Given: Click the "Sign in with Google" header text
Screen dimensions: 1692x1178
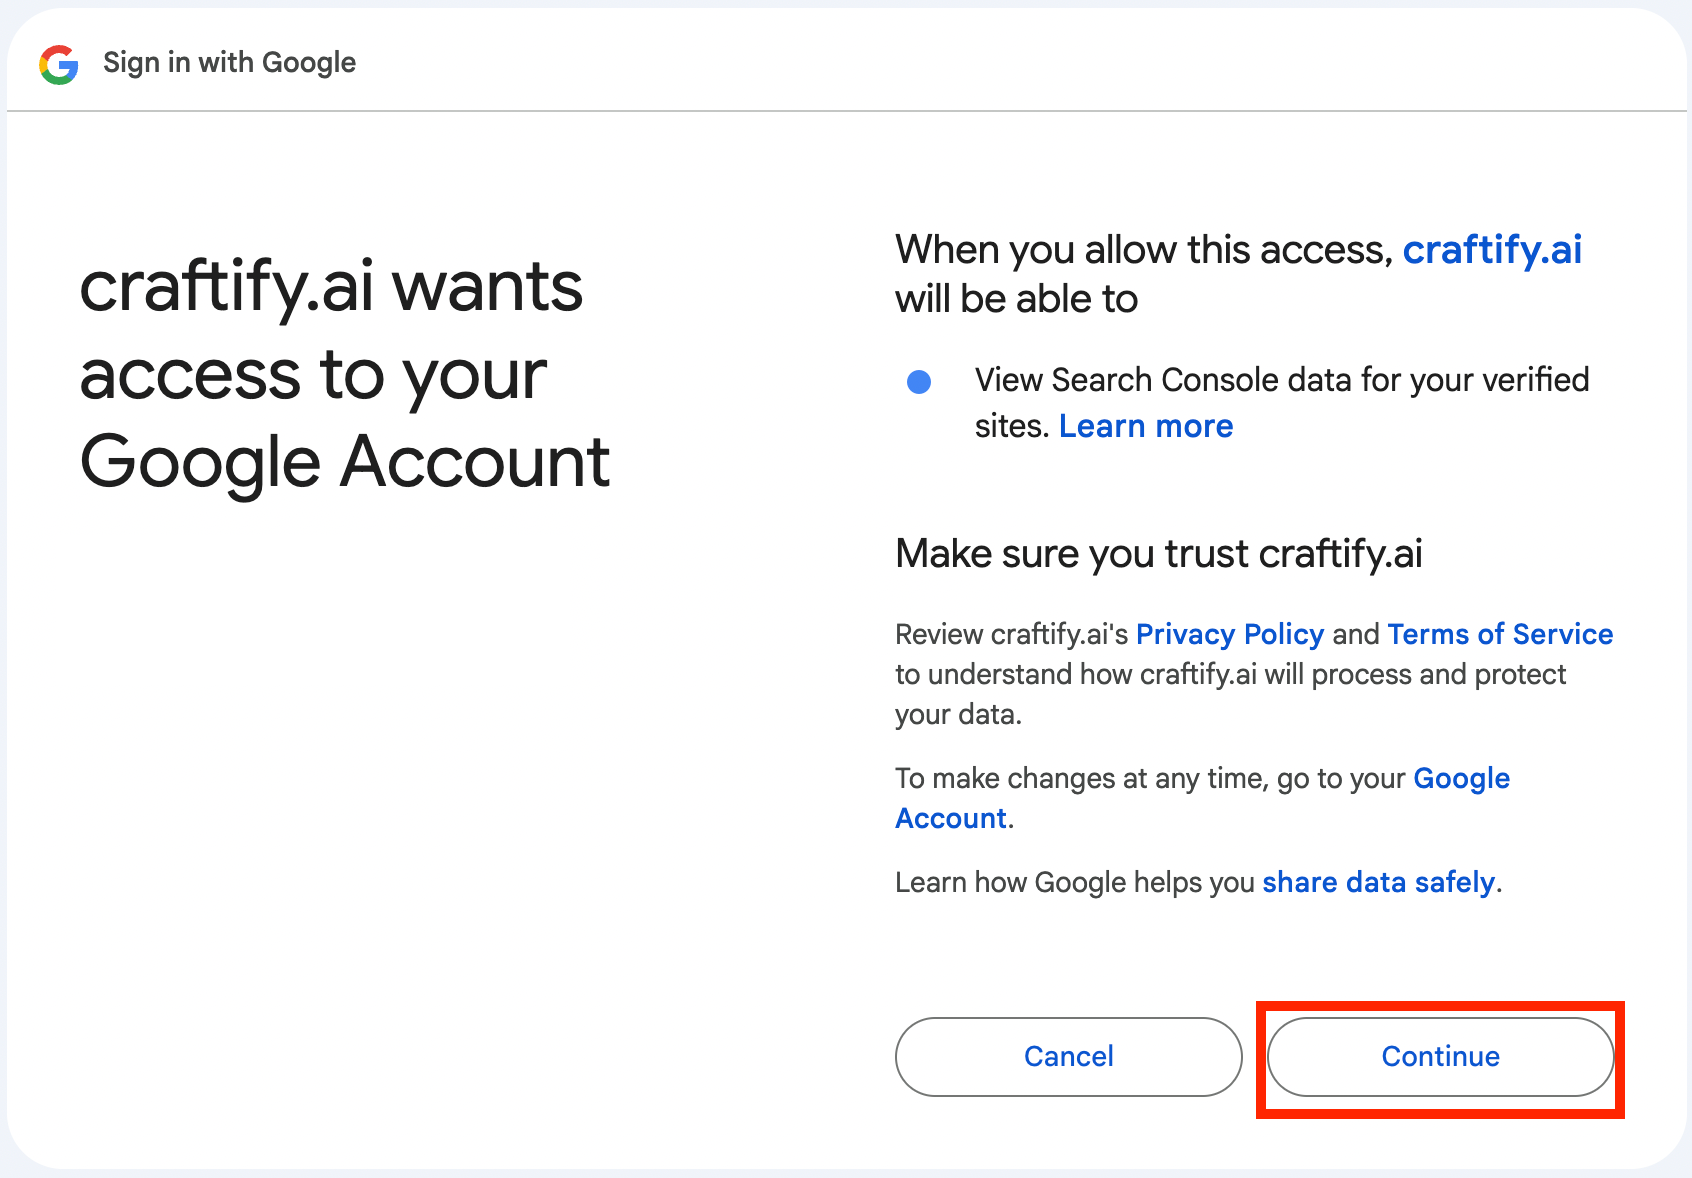Looking at the screenshot, I should point(229,63).
